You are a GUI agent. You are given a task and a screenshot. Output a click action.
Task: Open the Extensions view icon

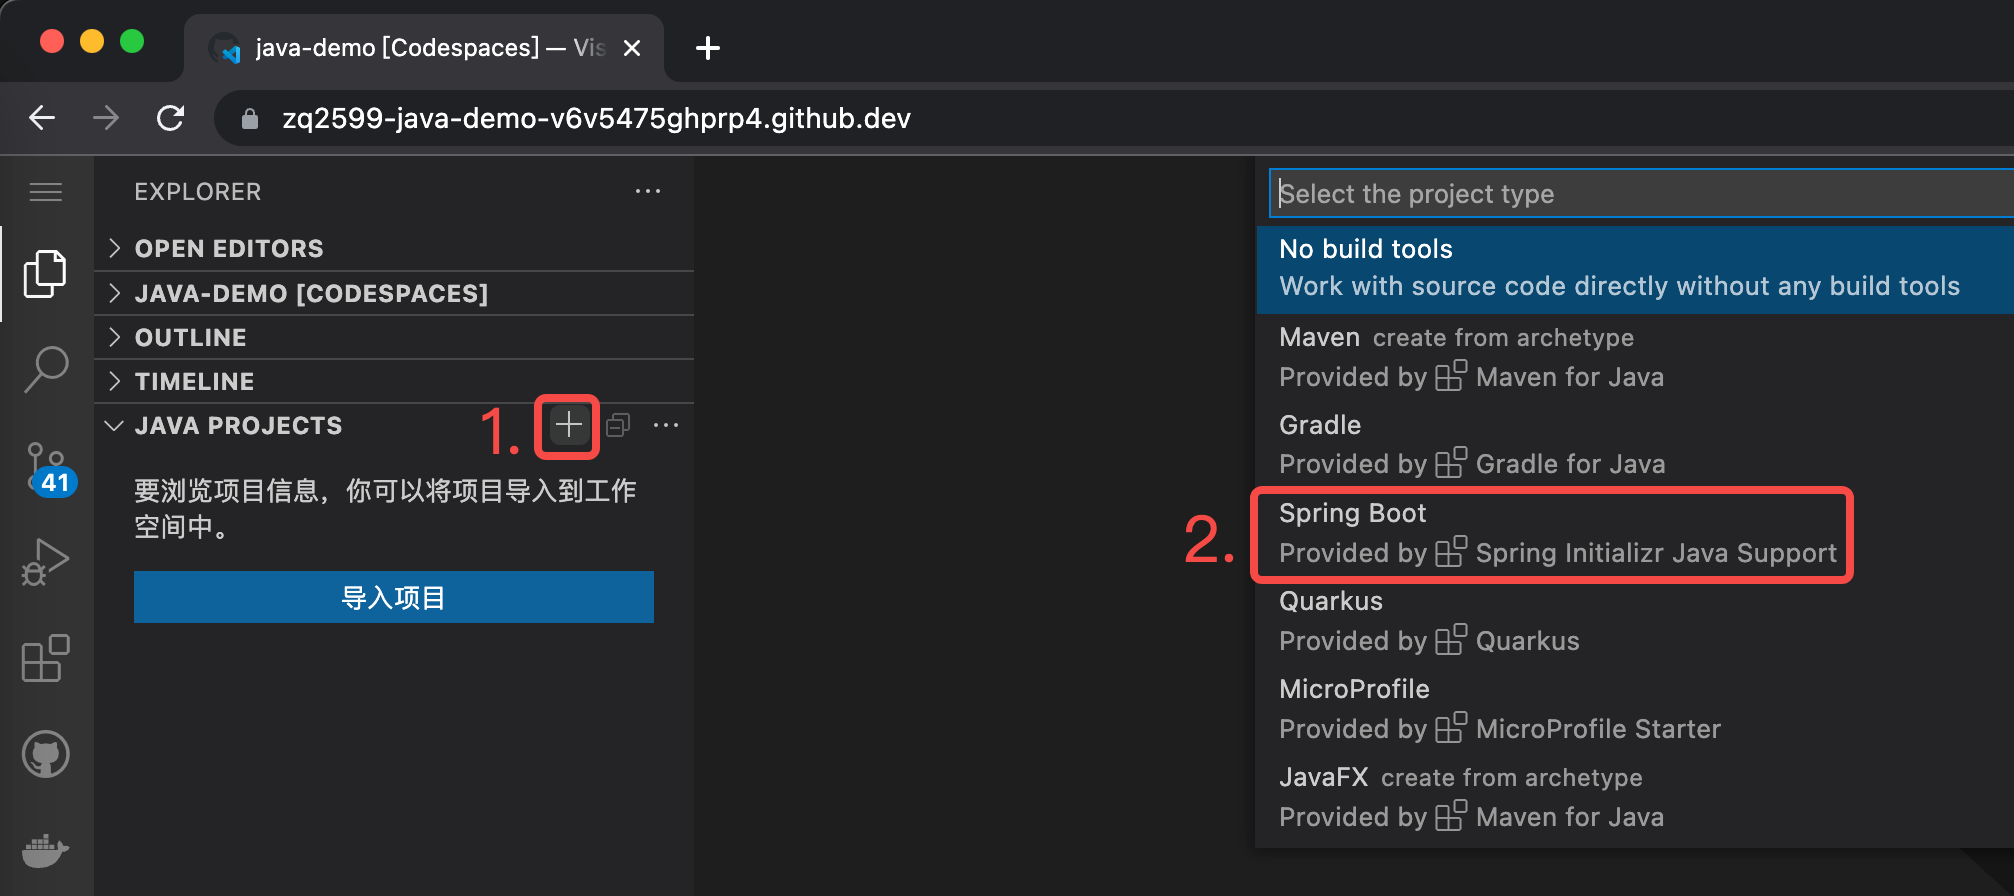coord(46,658)
